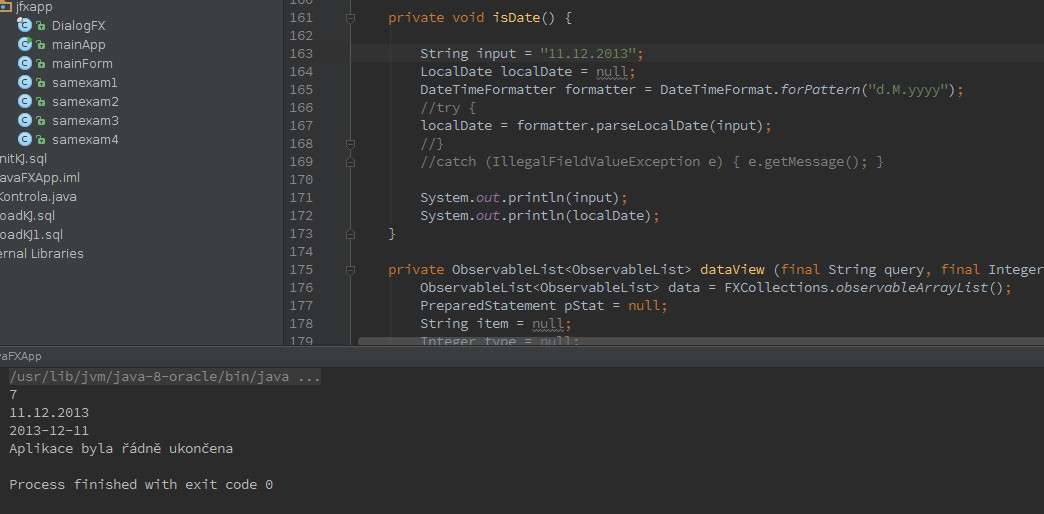Select the samexam2 class icon
This screenshot has height=514, width=1044.
(25, 101)
